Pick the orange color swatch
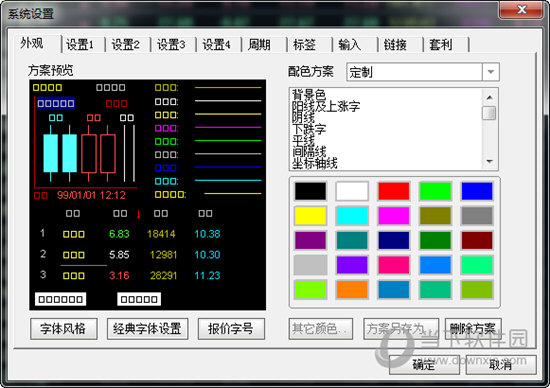Image resolution: width=550 pixels, height=388 pixels. [x=352, y=289]
